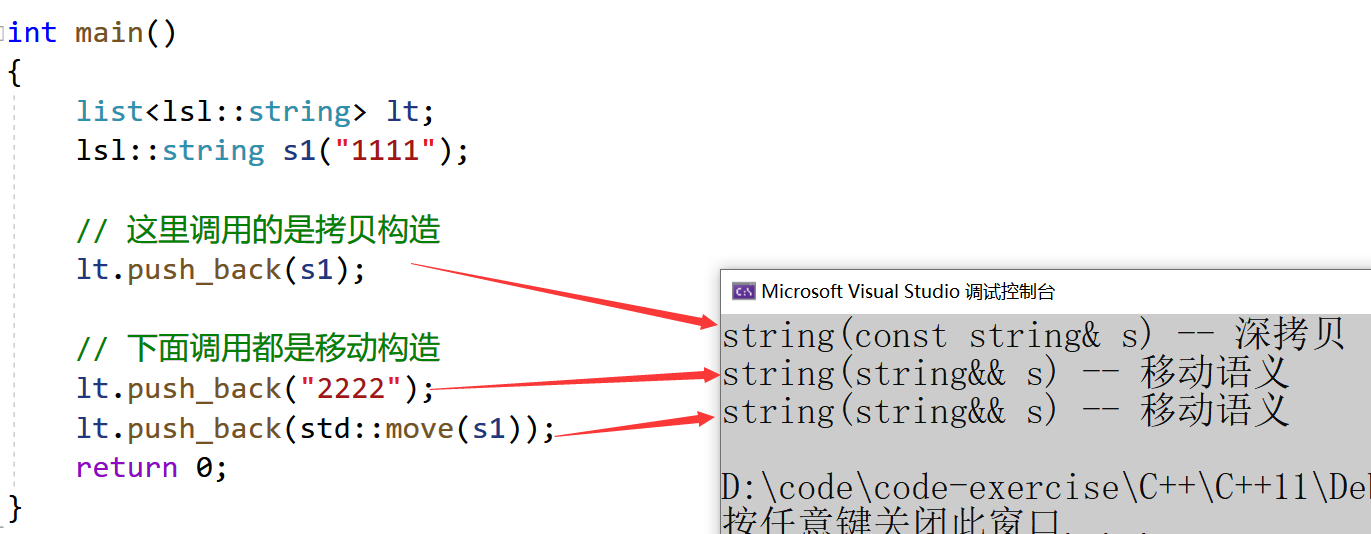Click the first 移动语义 console output line
The height and width of the screenshot is (534, 1371).
1005,373
